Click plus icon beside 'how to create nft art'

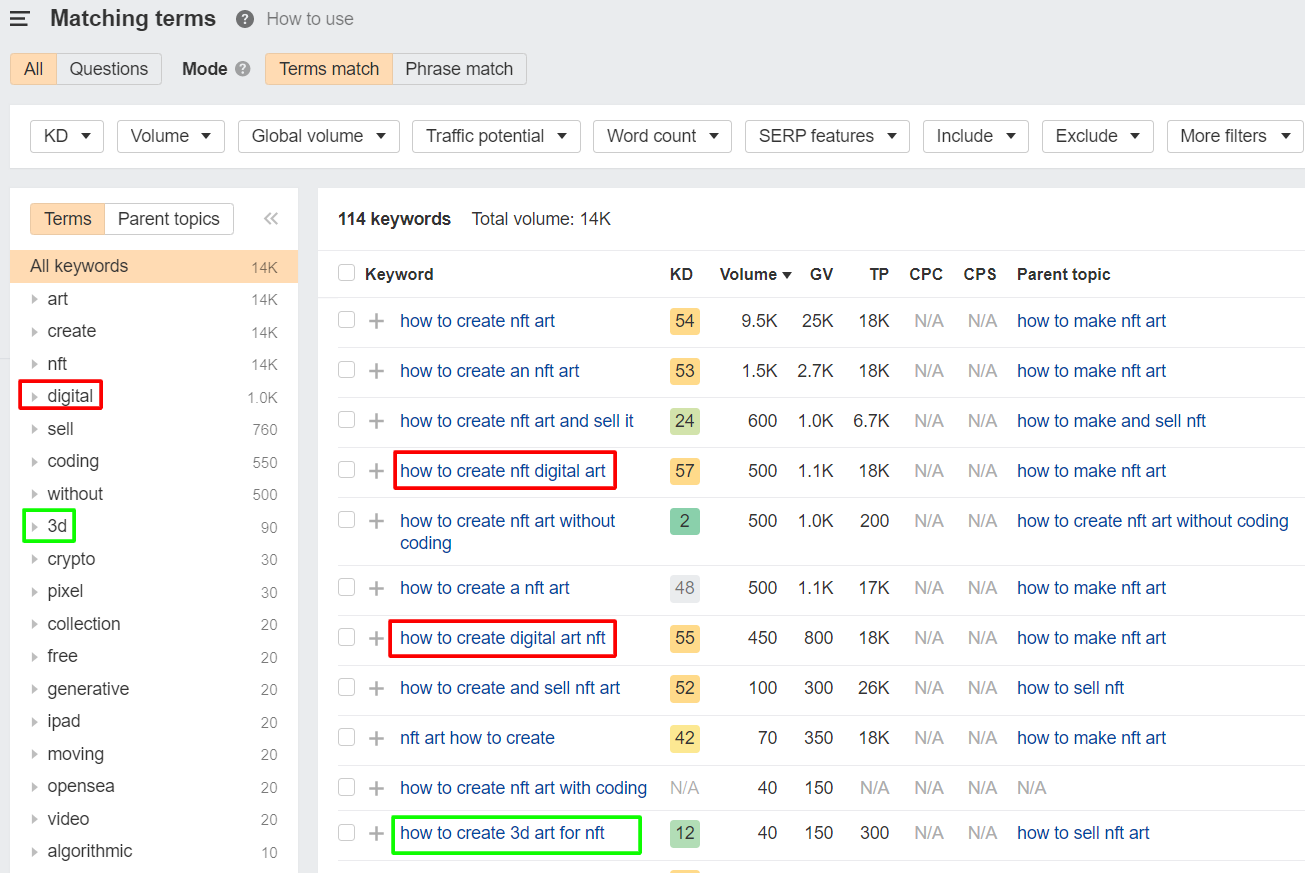pyautogui.click(x=377, y=321)
